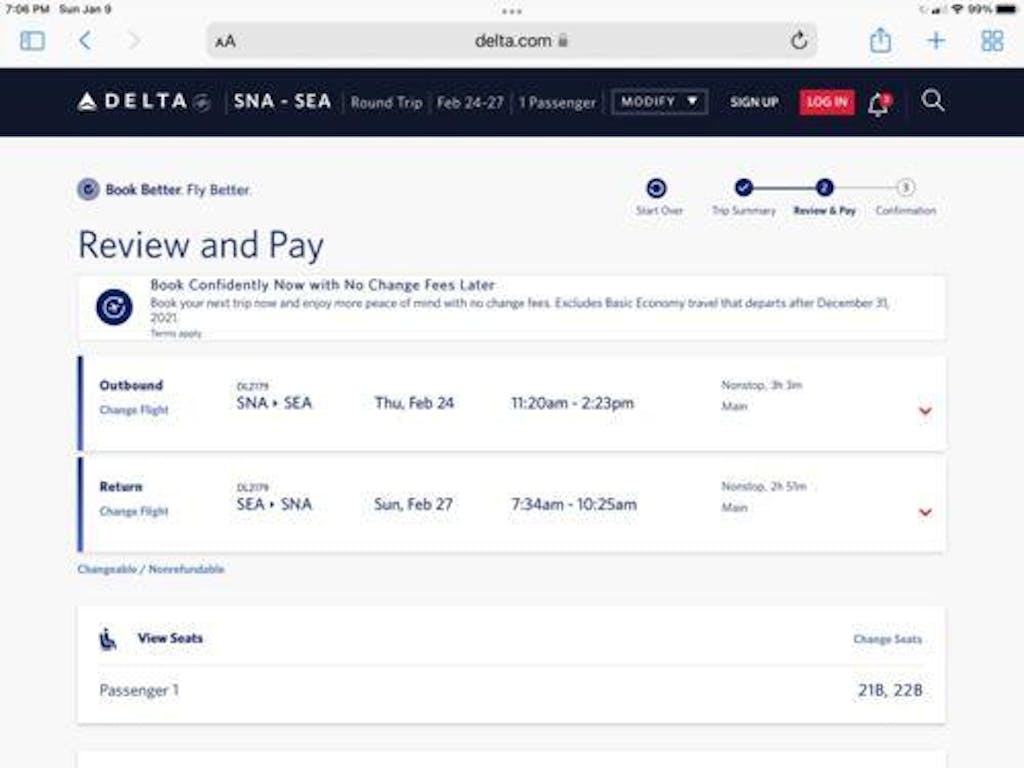Image resolution: width=1024 pixels, height=768 pixels.
Task: Open a new Safari tab
Action: (x=936, y=41)
